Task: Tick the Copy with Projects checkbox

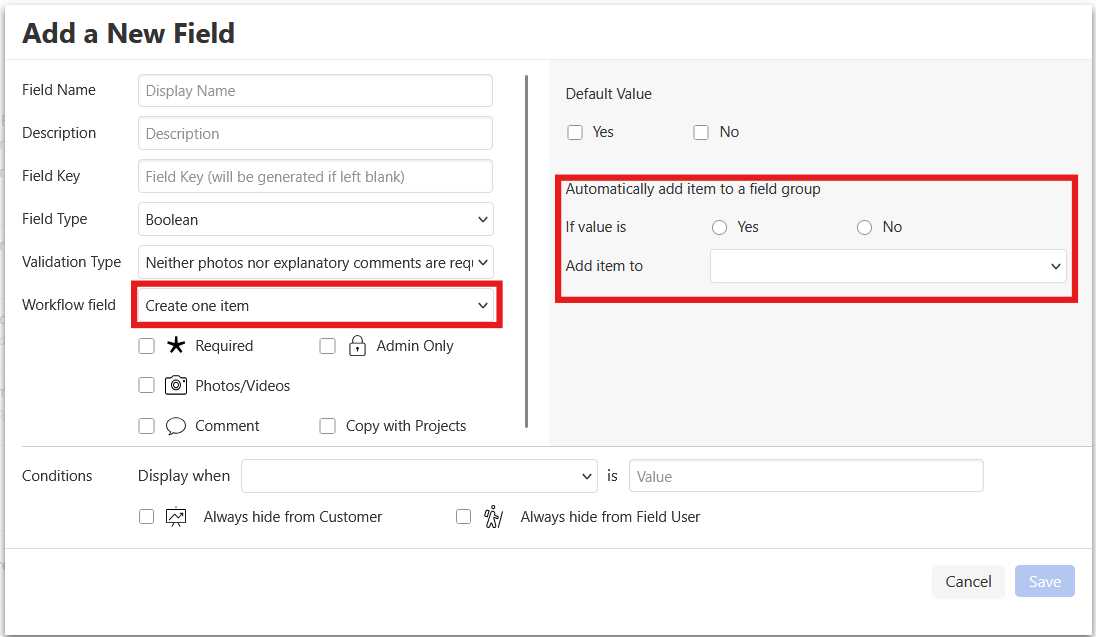Action: [327, 426]
